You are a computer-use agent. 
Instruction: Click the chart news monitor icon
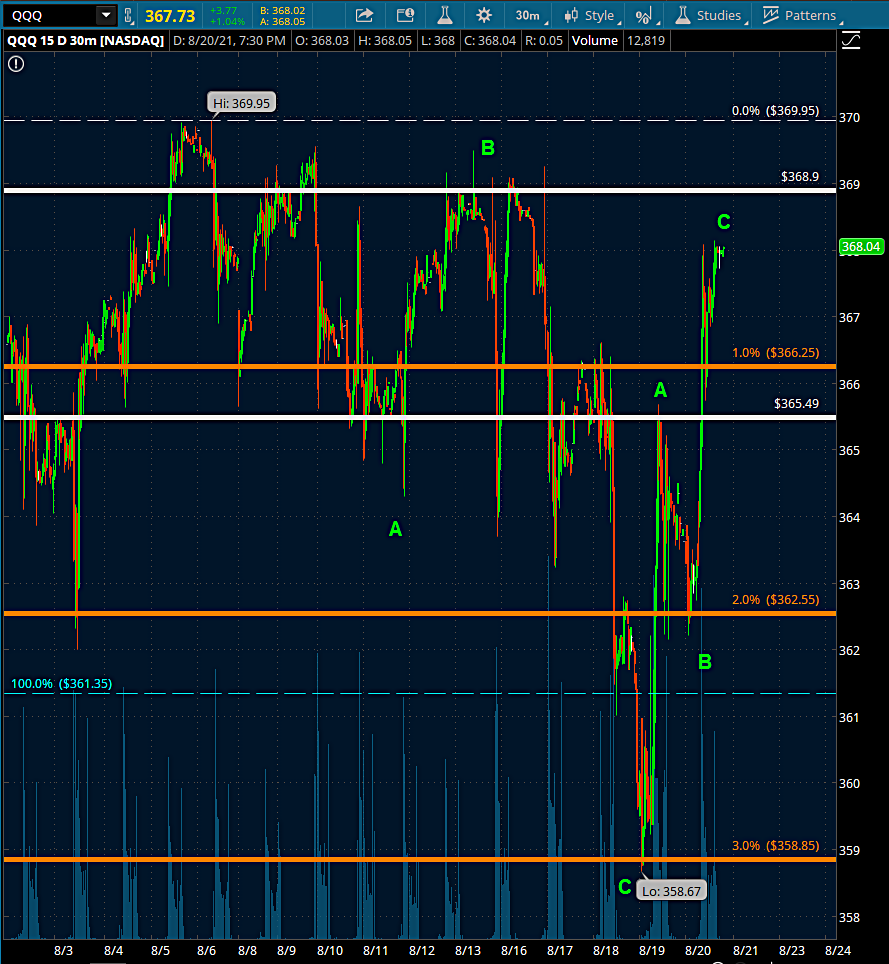404,15
